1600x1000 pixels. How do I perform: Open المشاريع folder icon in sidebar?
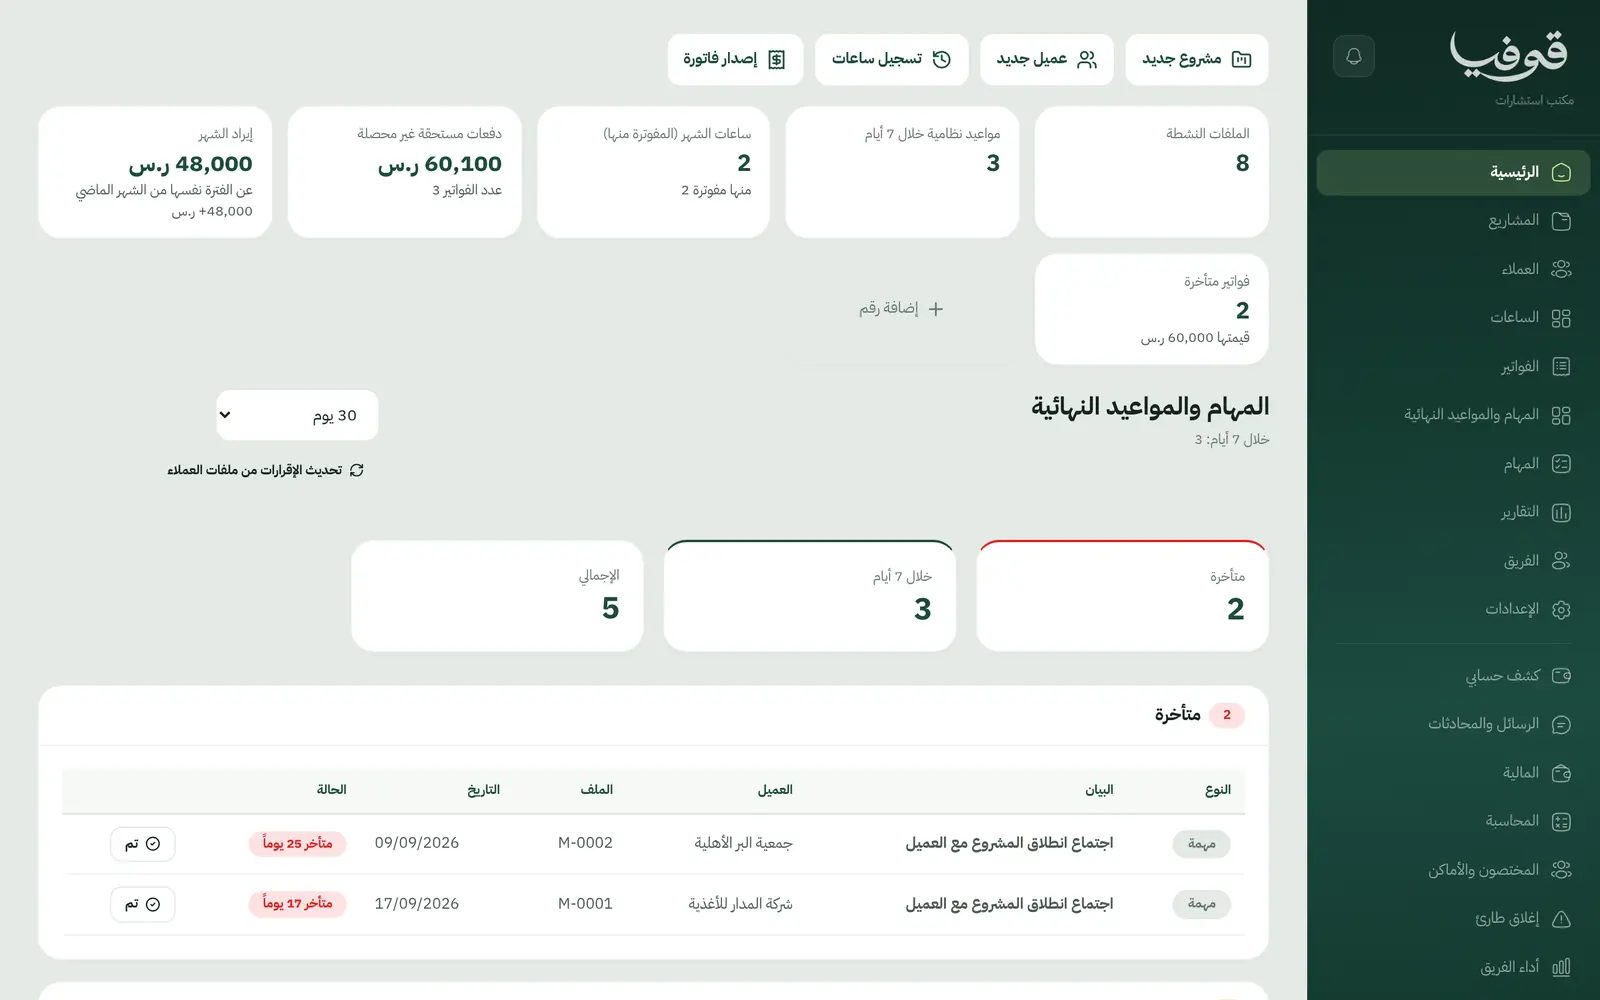[x=1561, y=221]
